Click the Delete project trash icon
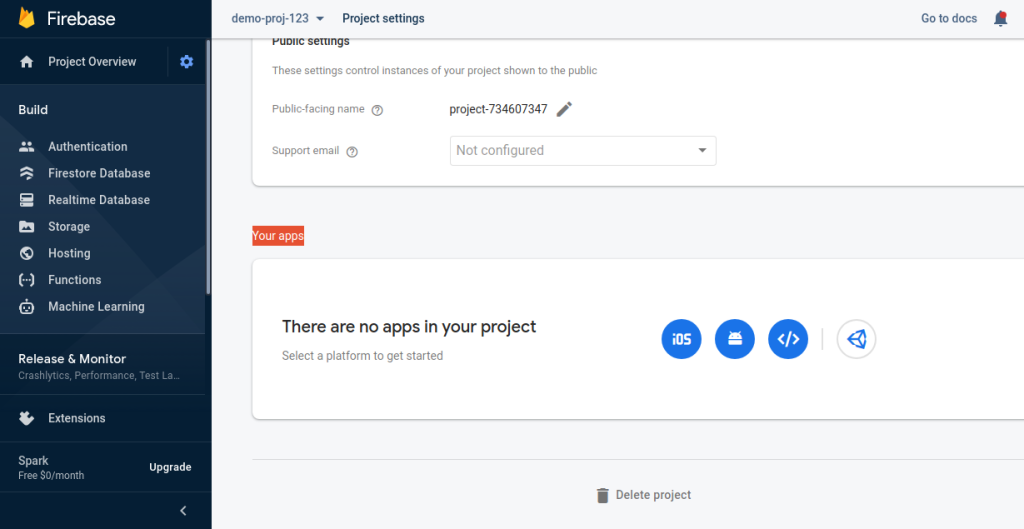1024x529 pixels. tap(602, 496)
